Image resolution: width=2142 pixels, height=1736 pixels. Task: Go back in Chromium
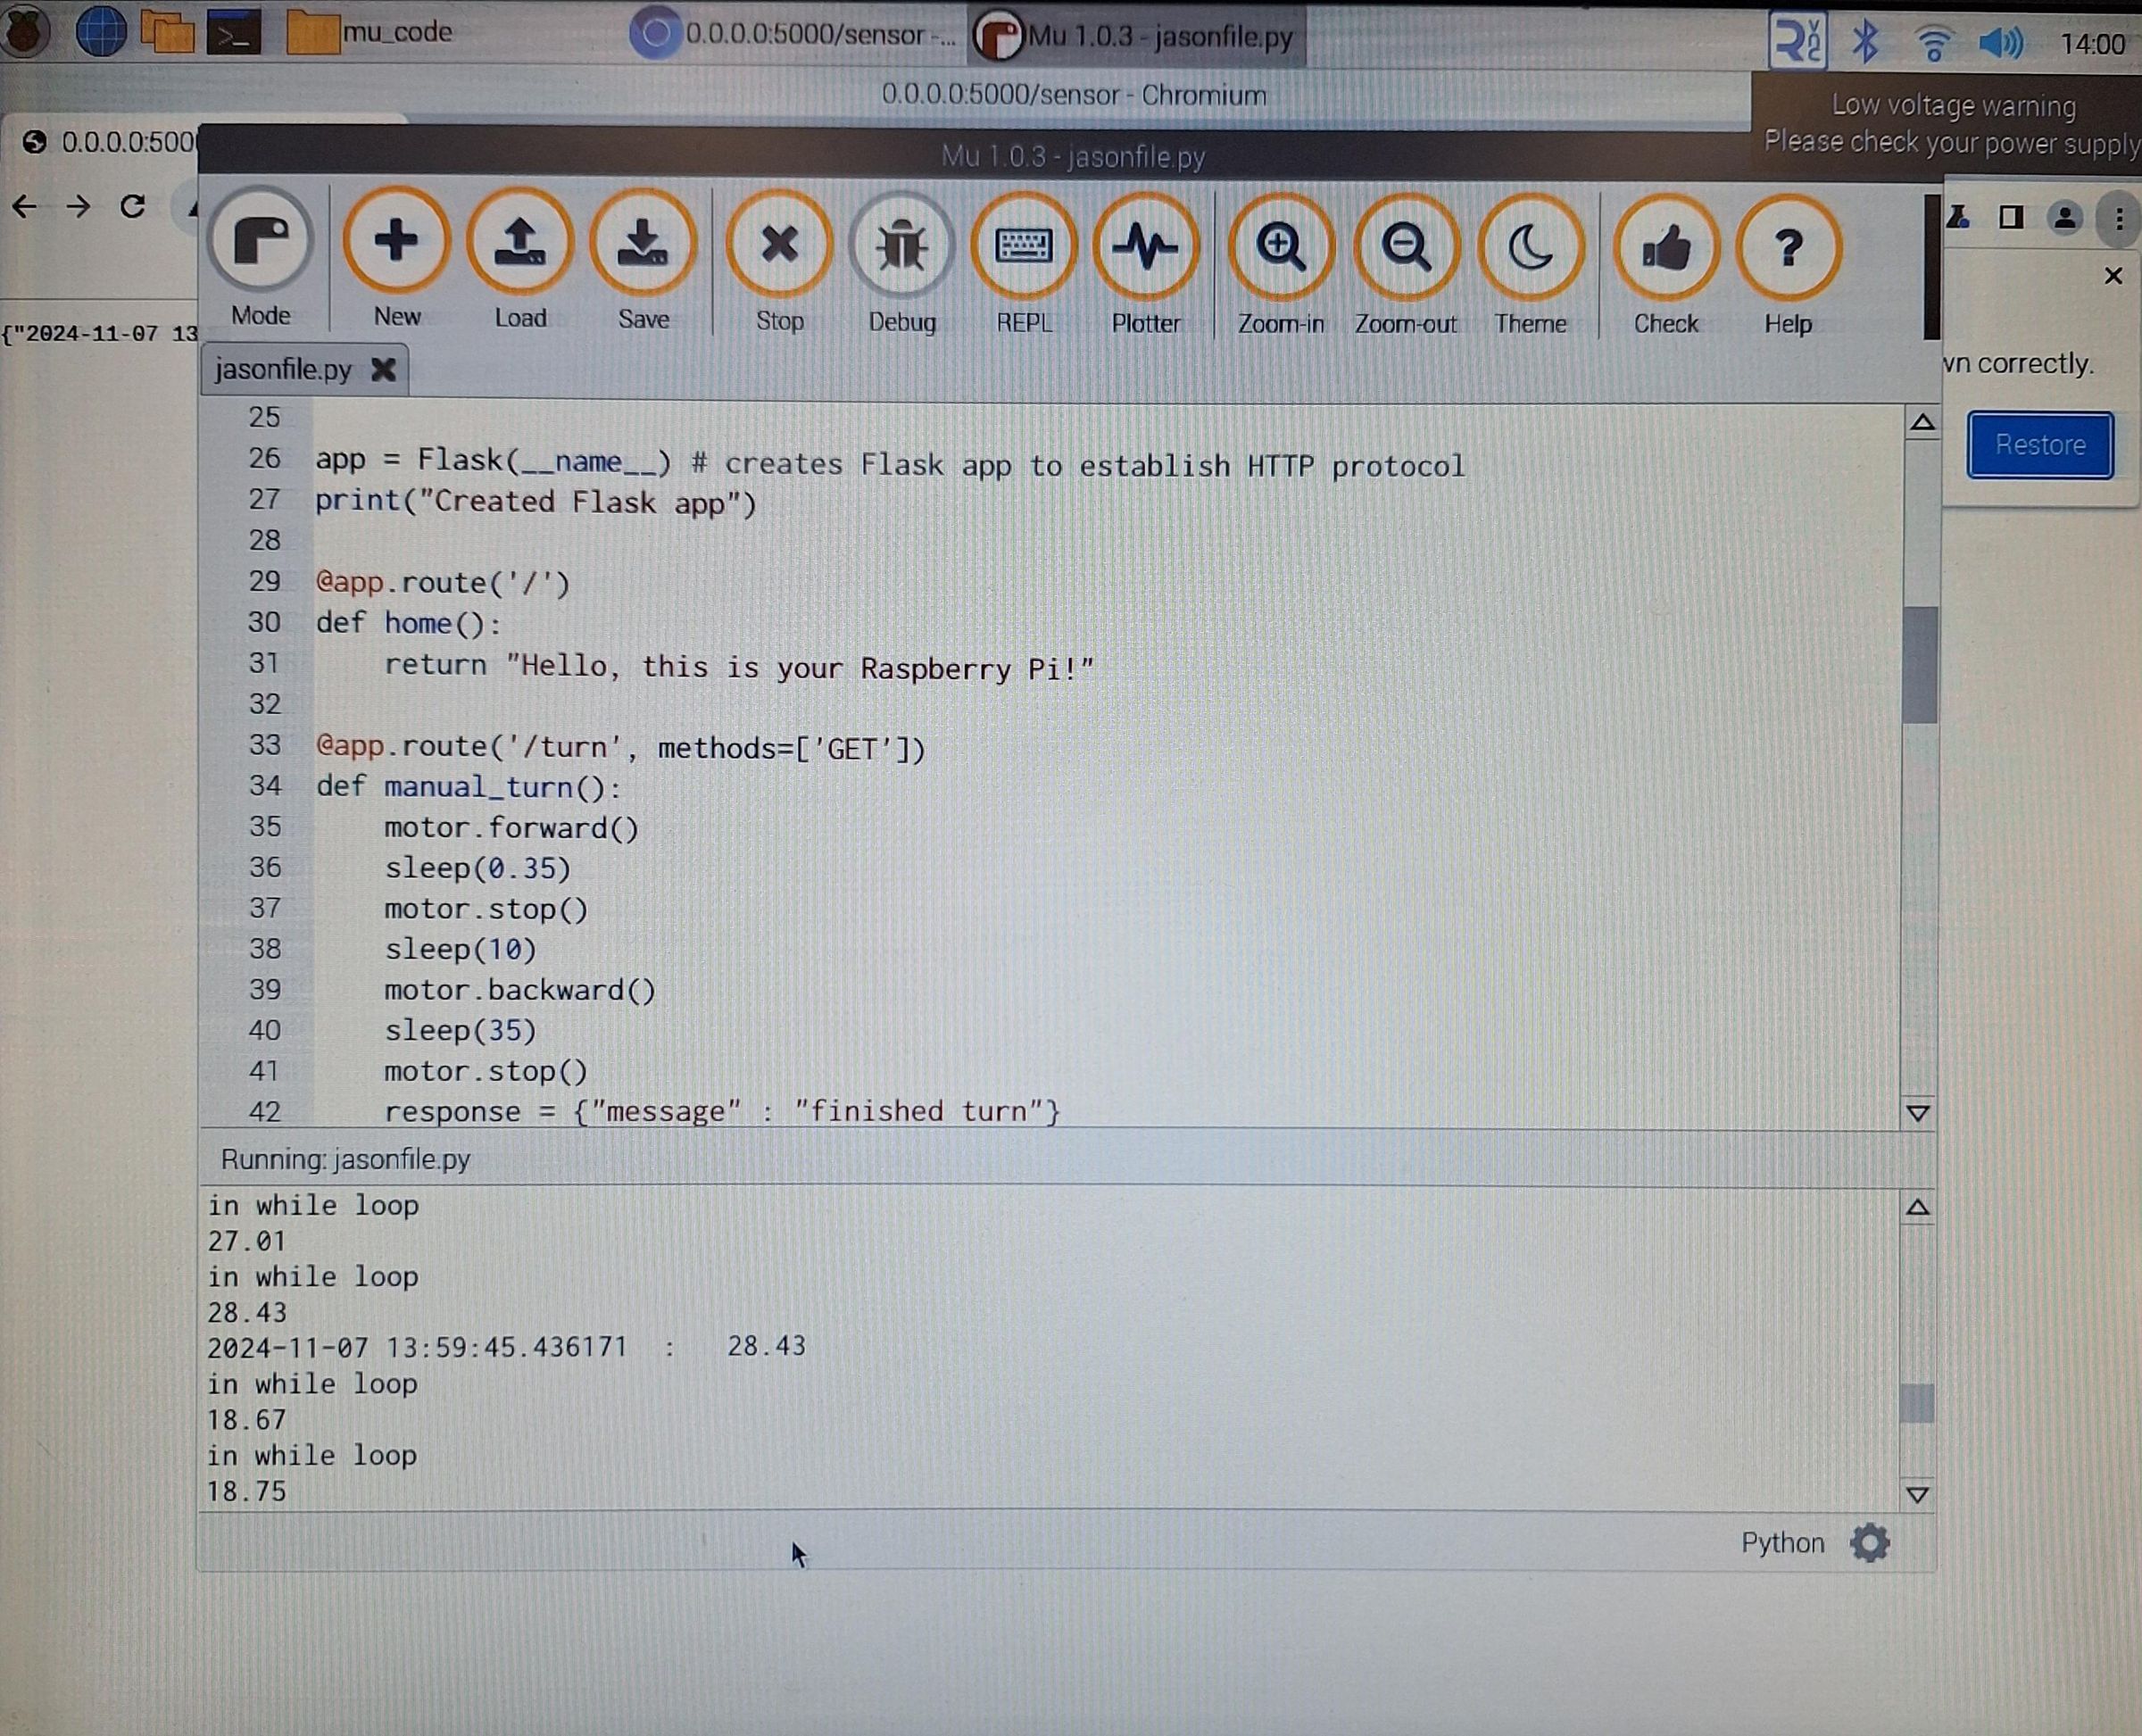click(x=25, y=207)
